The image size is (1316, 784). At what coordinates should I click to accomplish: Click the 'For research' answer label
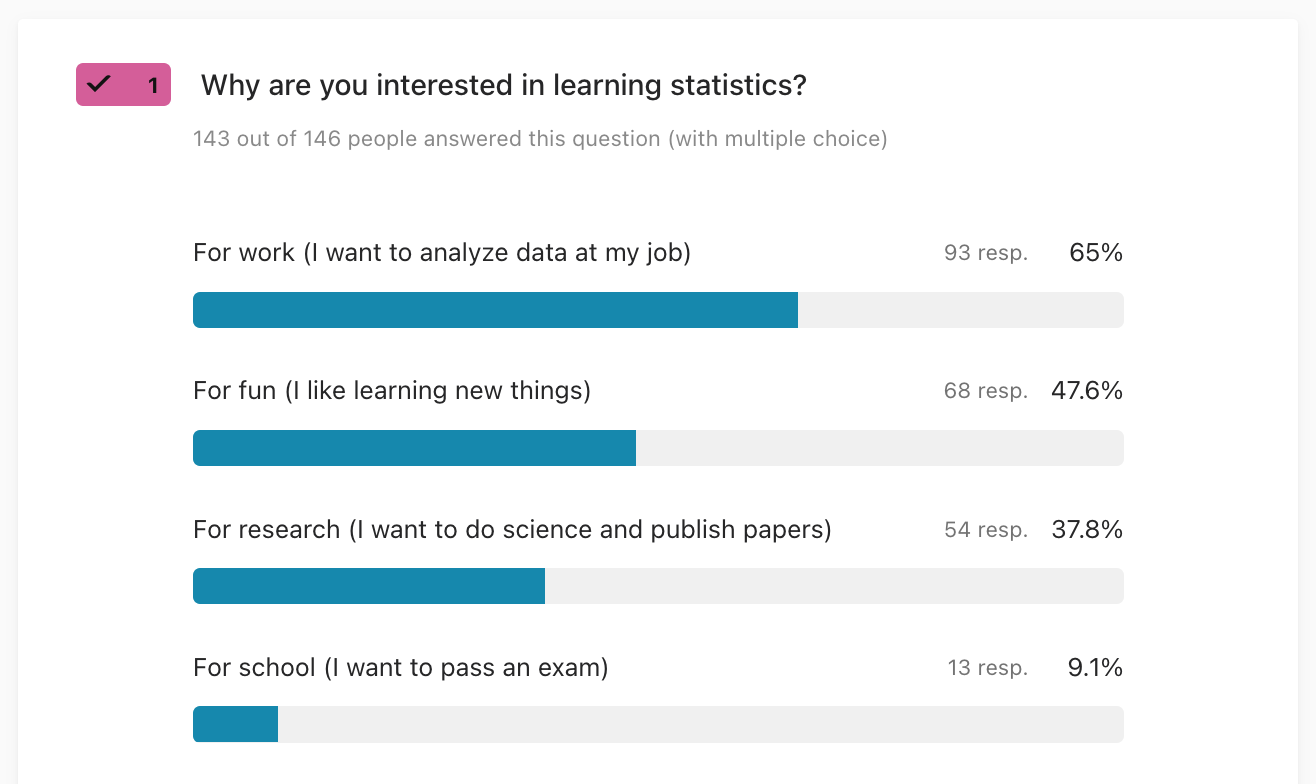pos(512,529)
